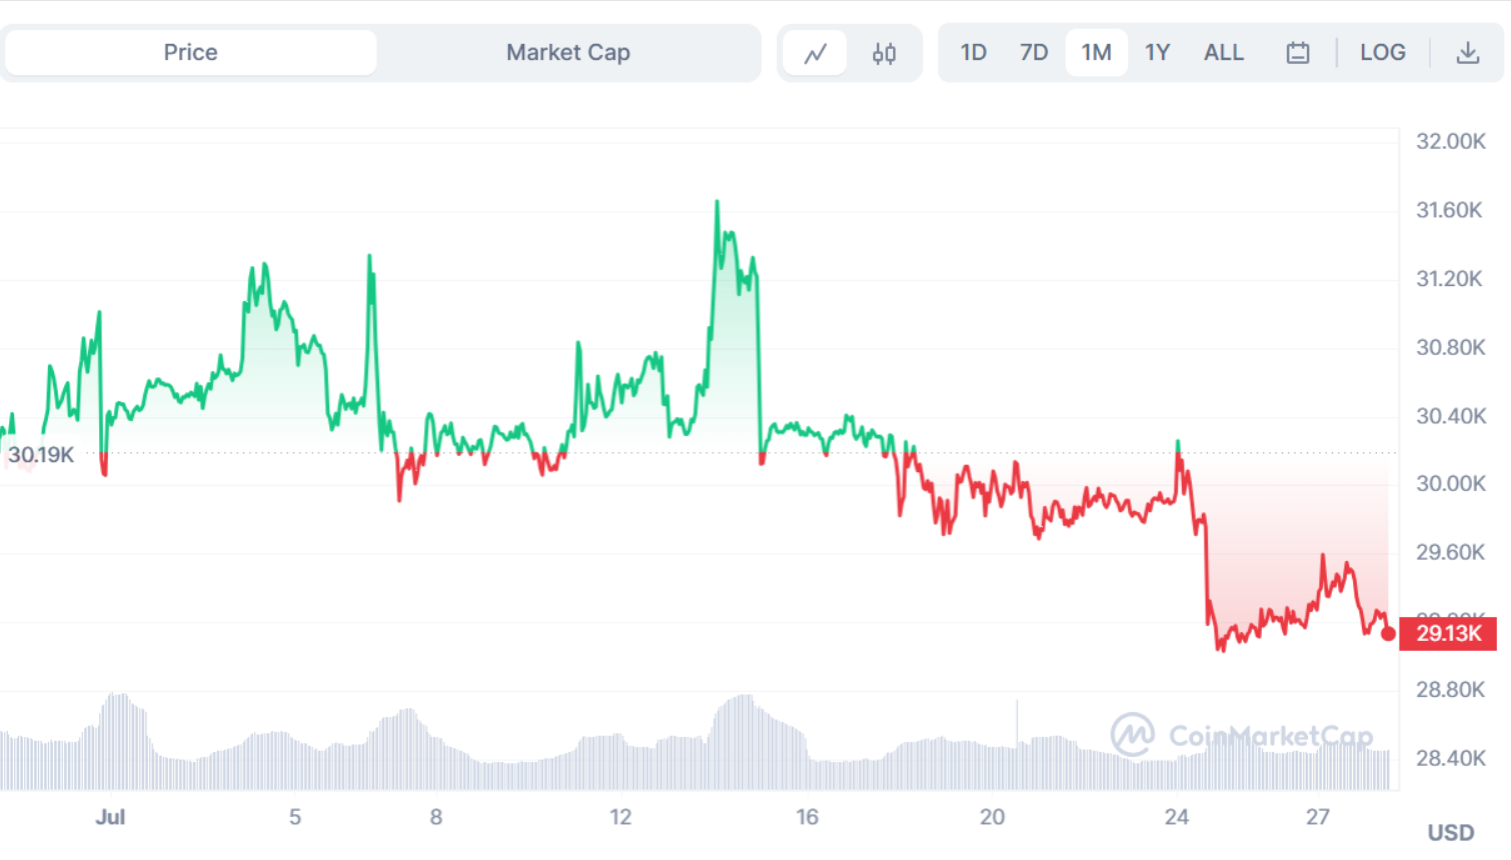Screen dimensions: 1511x860
Task: Click the 30.19K opening price label
Action: click(x=41, y=455)
